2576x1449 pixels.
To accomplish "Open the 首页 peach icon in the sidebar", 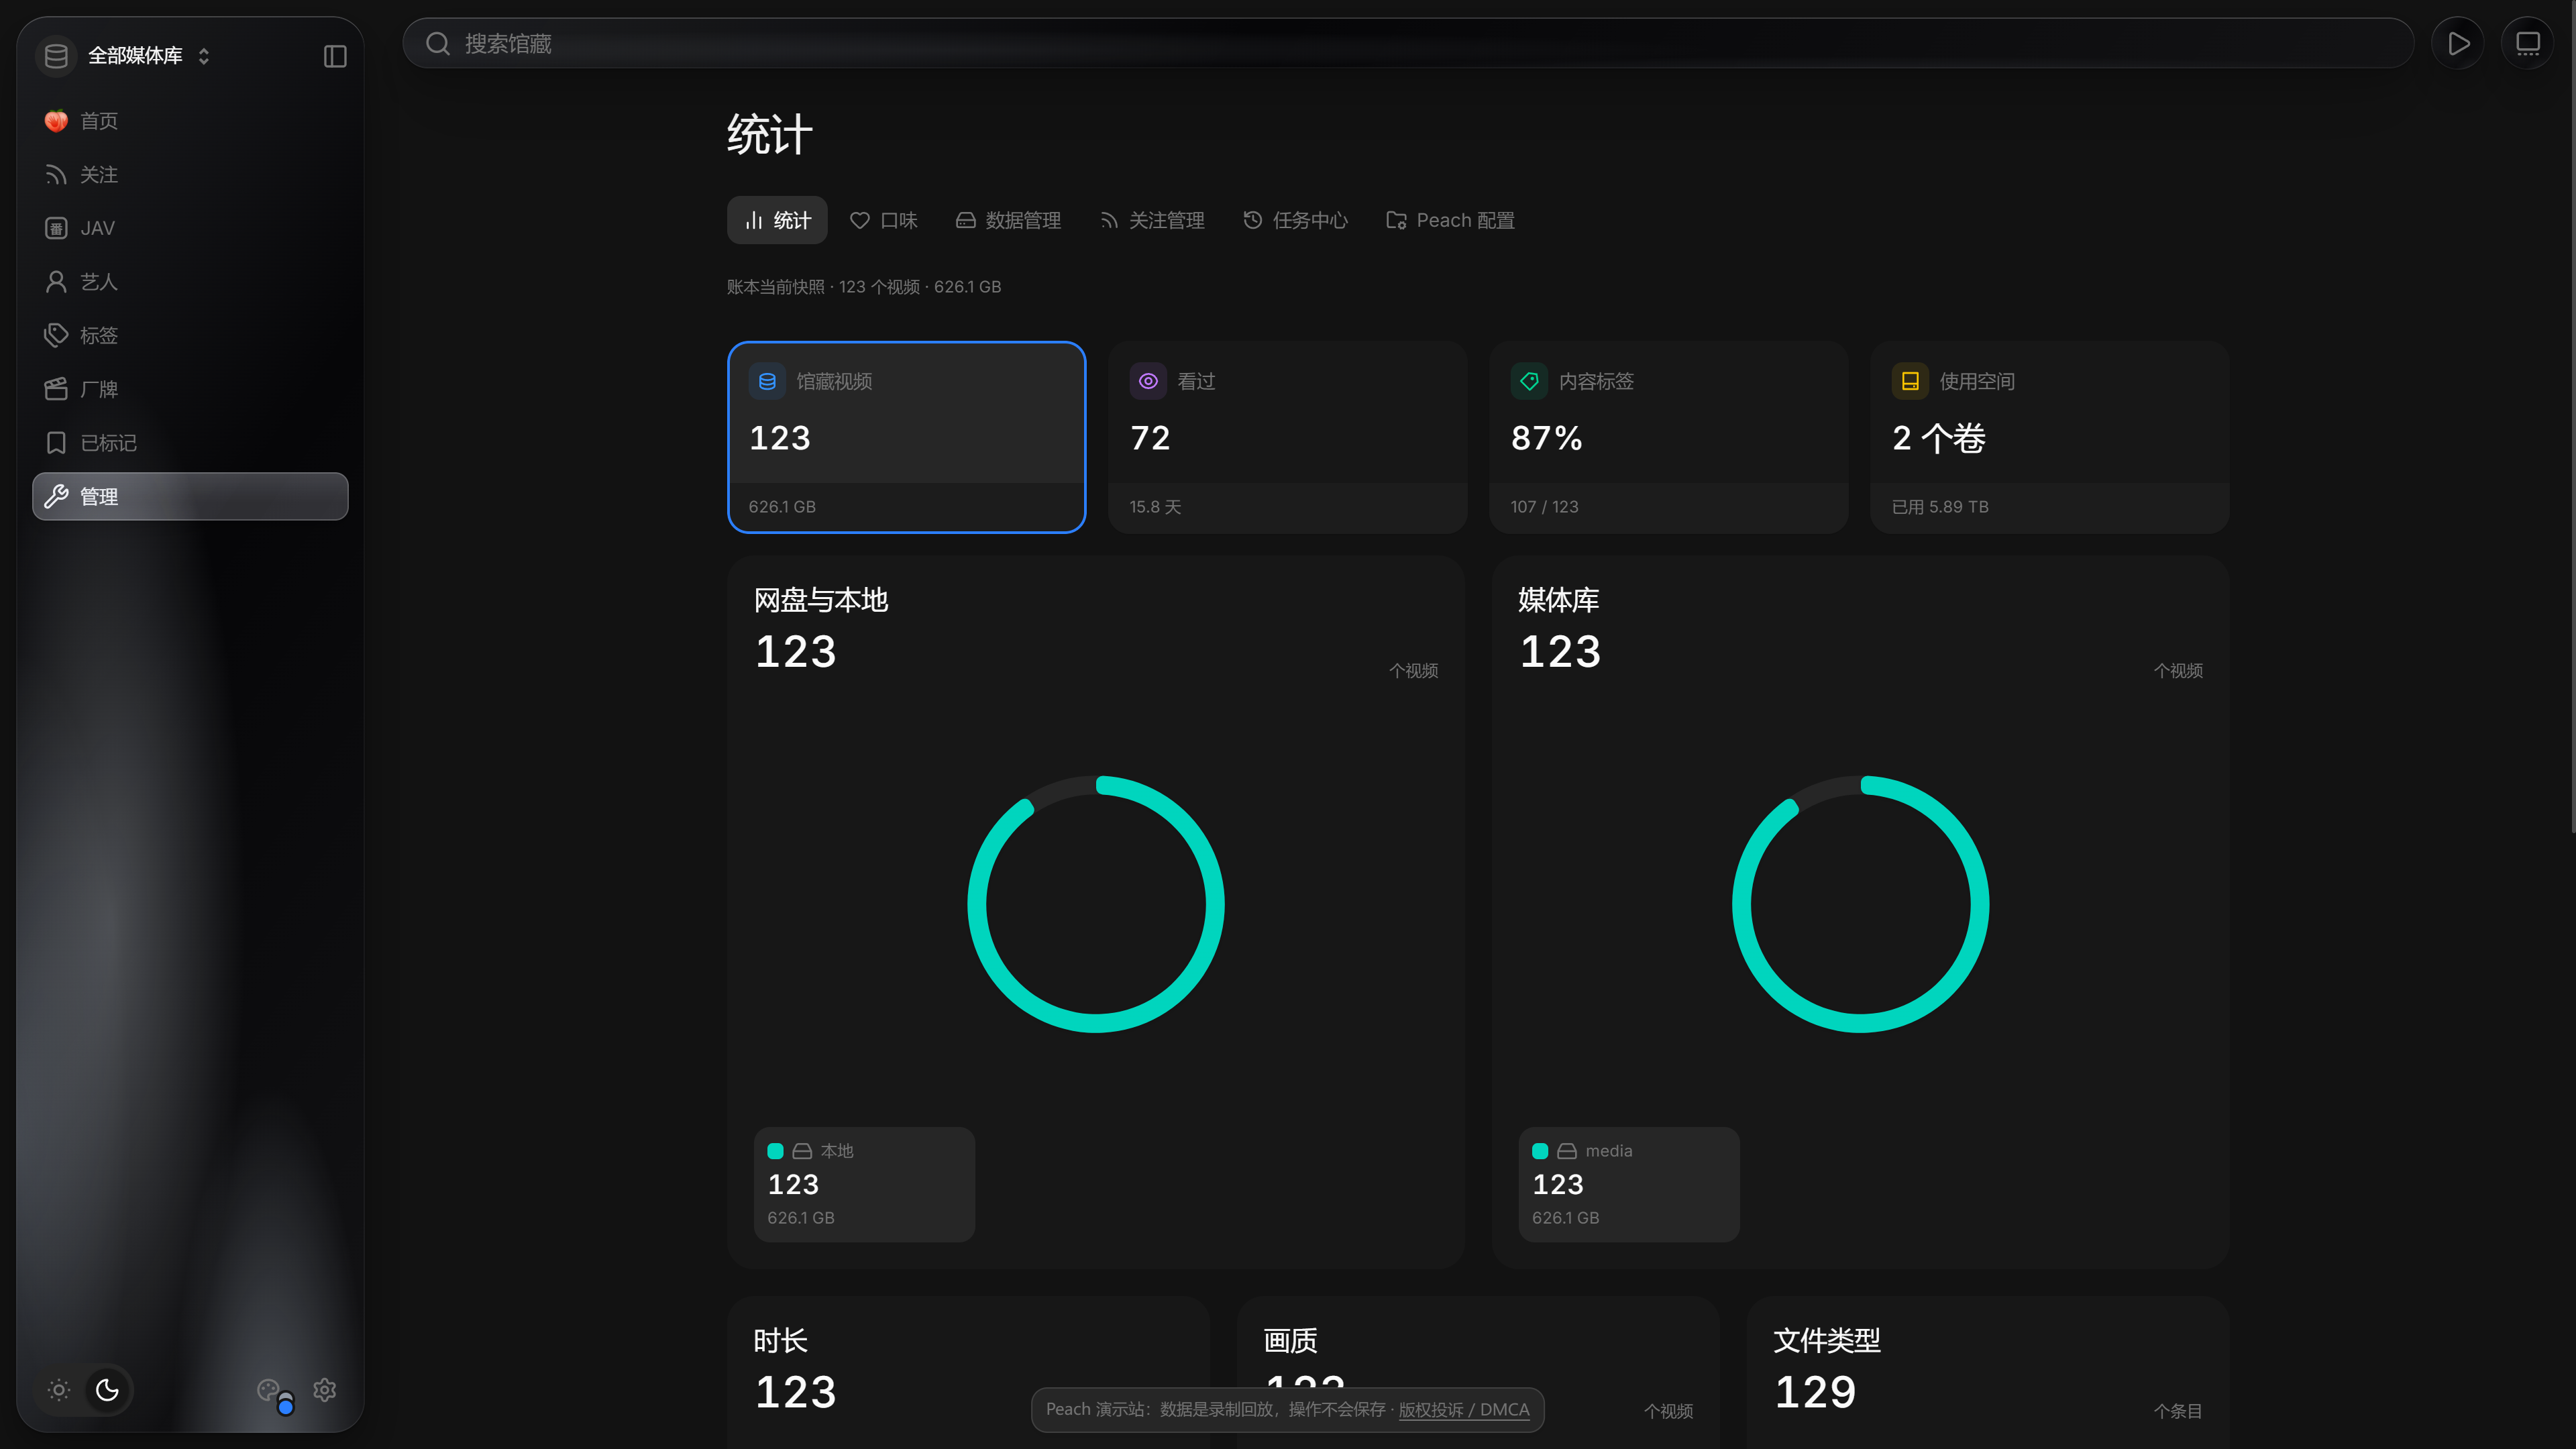I will [x=56, y=121].
